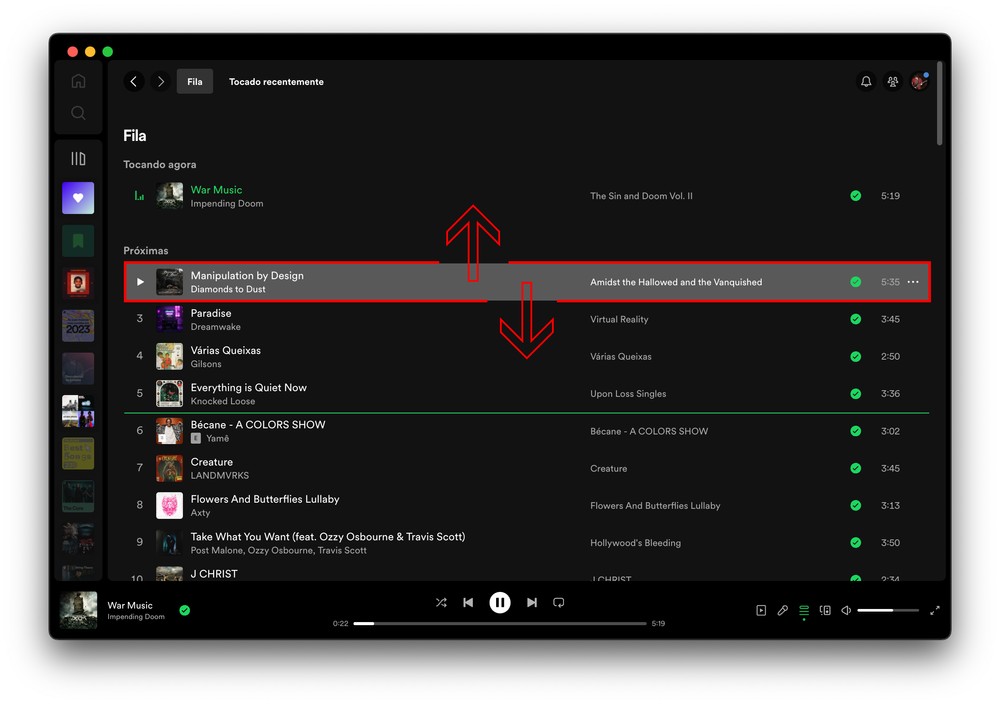1000x704 pixels.
Task: Open the notifications bell
Action: click(866, 82)
